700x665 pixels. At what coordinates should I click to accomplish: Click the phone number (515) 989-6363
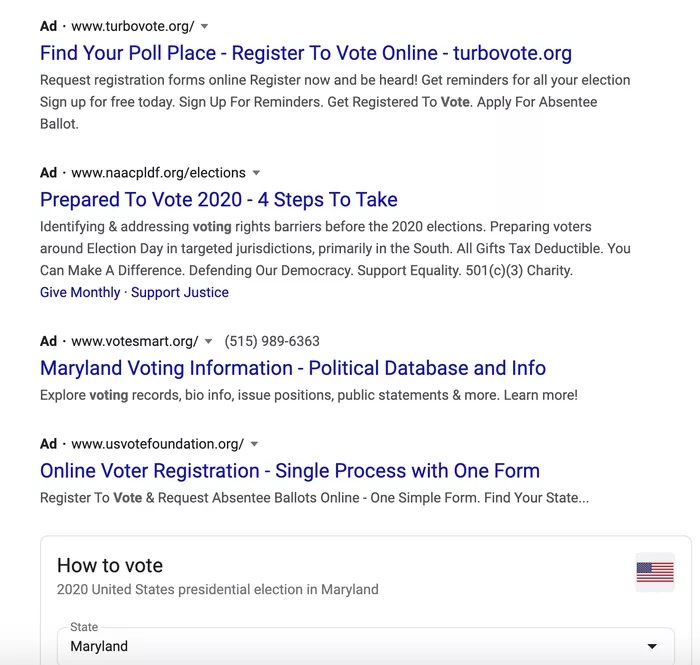coord(272,341)
